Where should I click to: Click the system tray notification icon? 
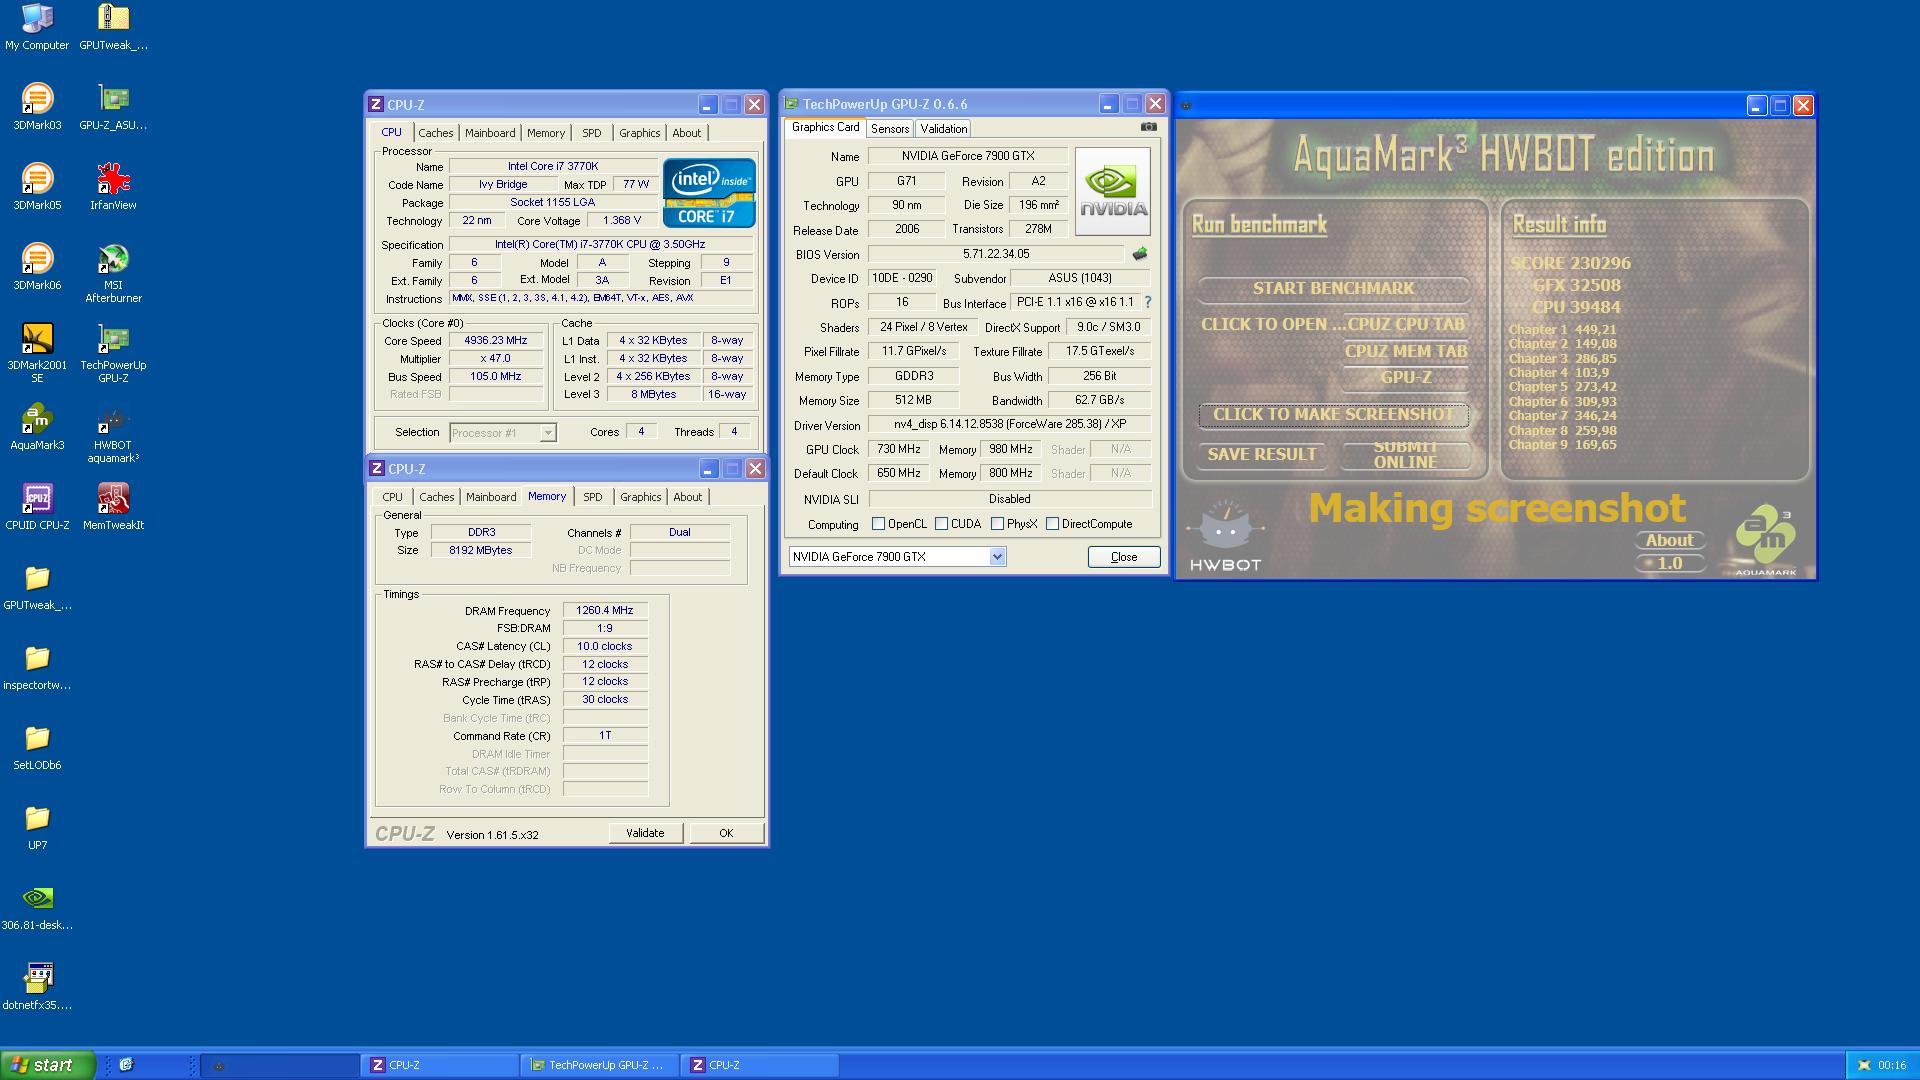click(x=1863, y=1066)
